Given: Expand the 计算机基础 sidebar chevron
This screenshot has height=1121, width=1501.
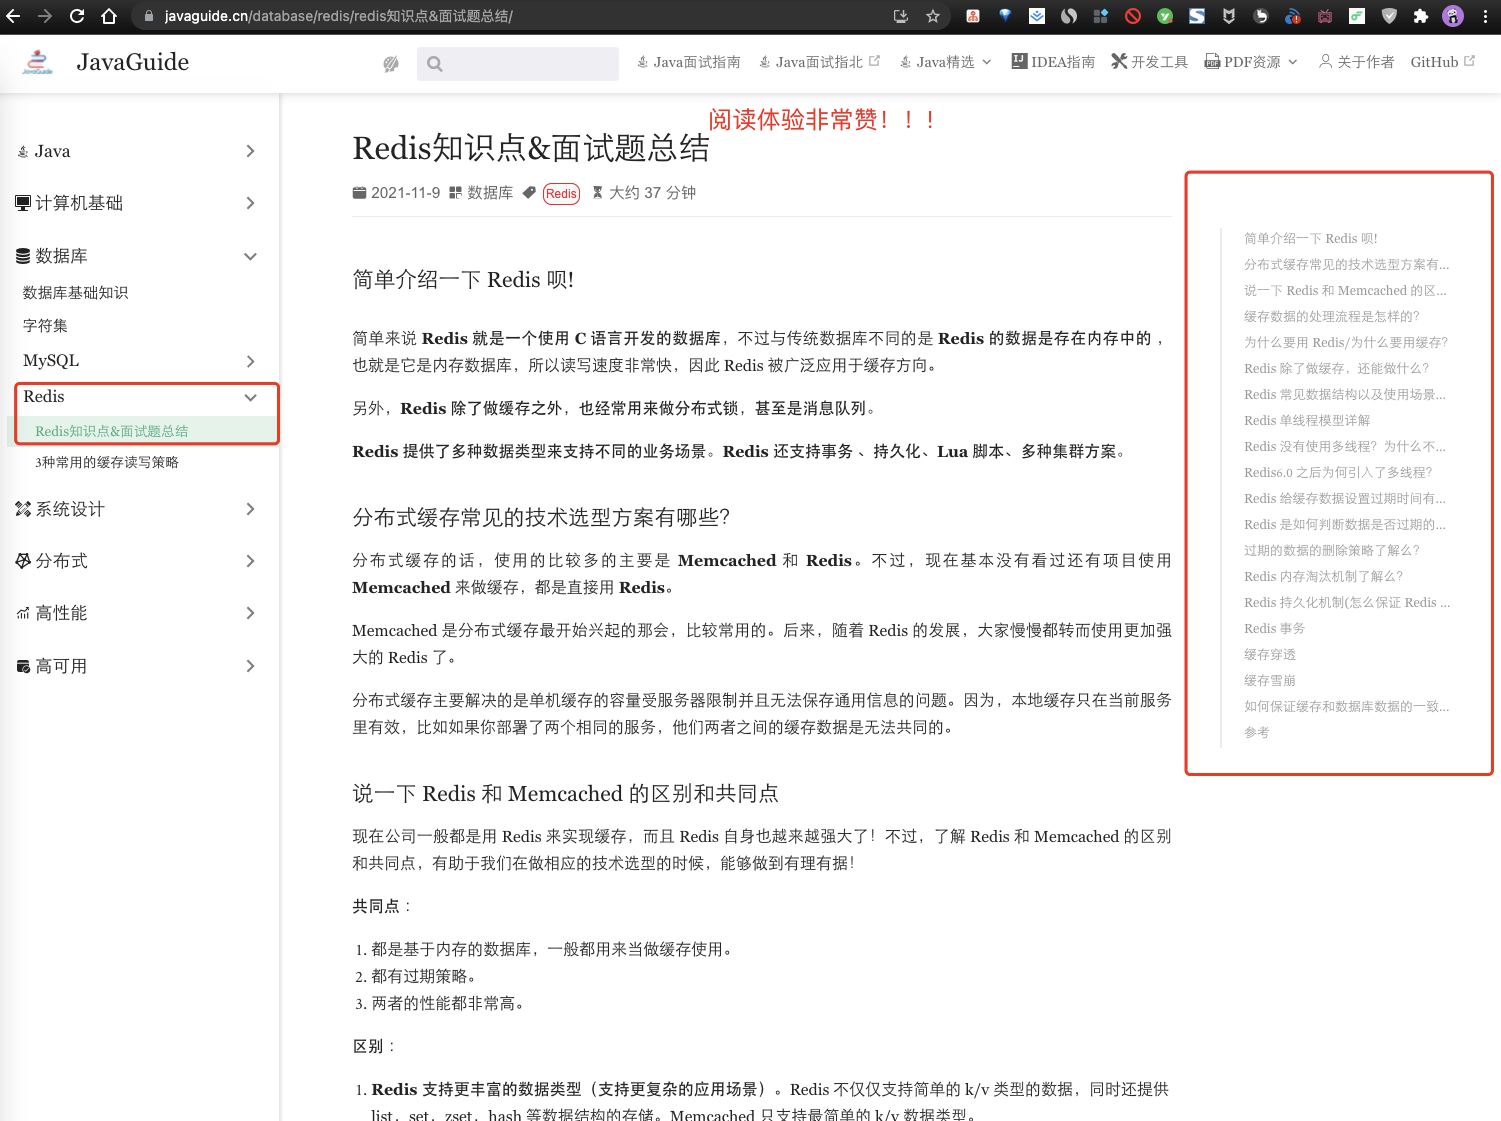Looking at the screenshot, I should click(251, 203).
